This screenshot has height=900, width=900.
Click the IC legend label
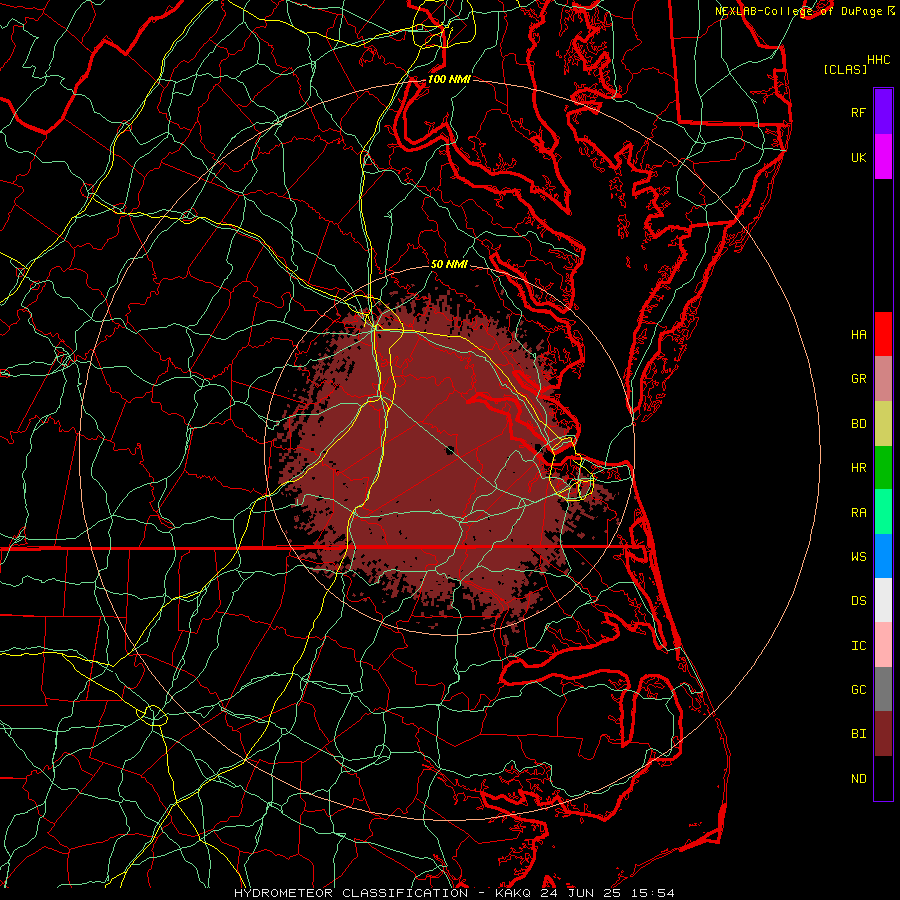point(858,645)
